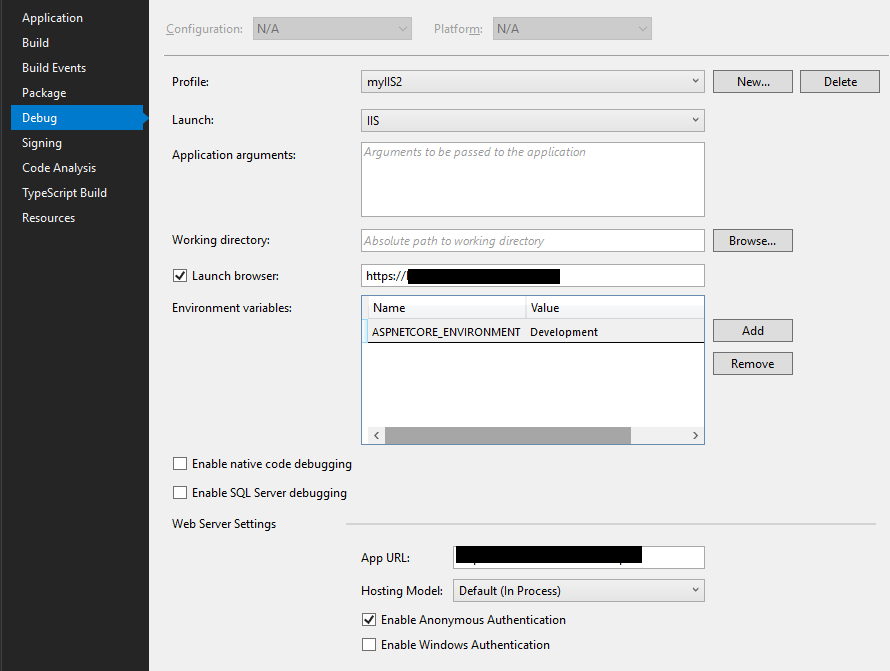
Task: Switch to the Build tab
Action: point(35,43)
